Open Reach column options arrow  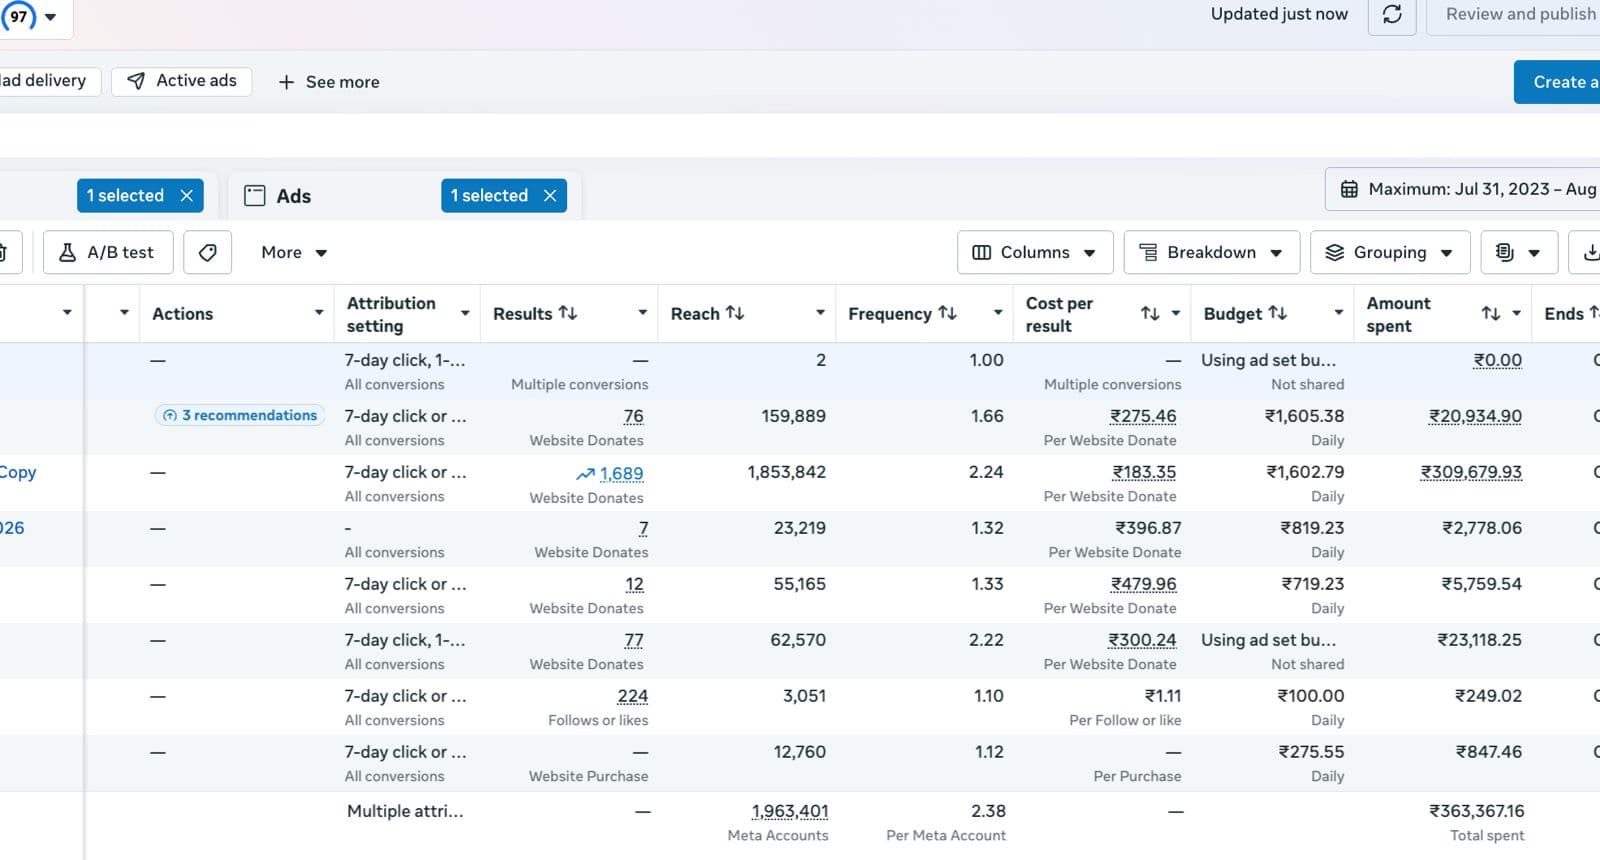point(820,313)
